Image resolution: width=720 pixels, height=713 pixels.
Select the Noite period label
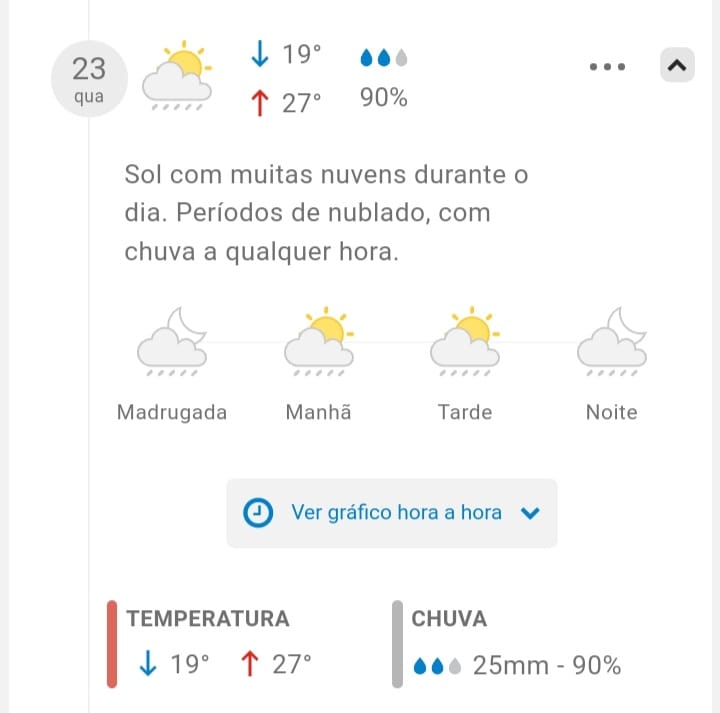[x=611, y=412]
